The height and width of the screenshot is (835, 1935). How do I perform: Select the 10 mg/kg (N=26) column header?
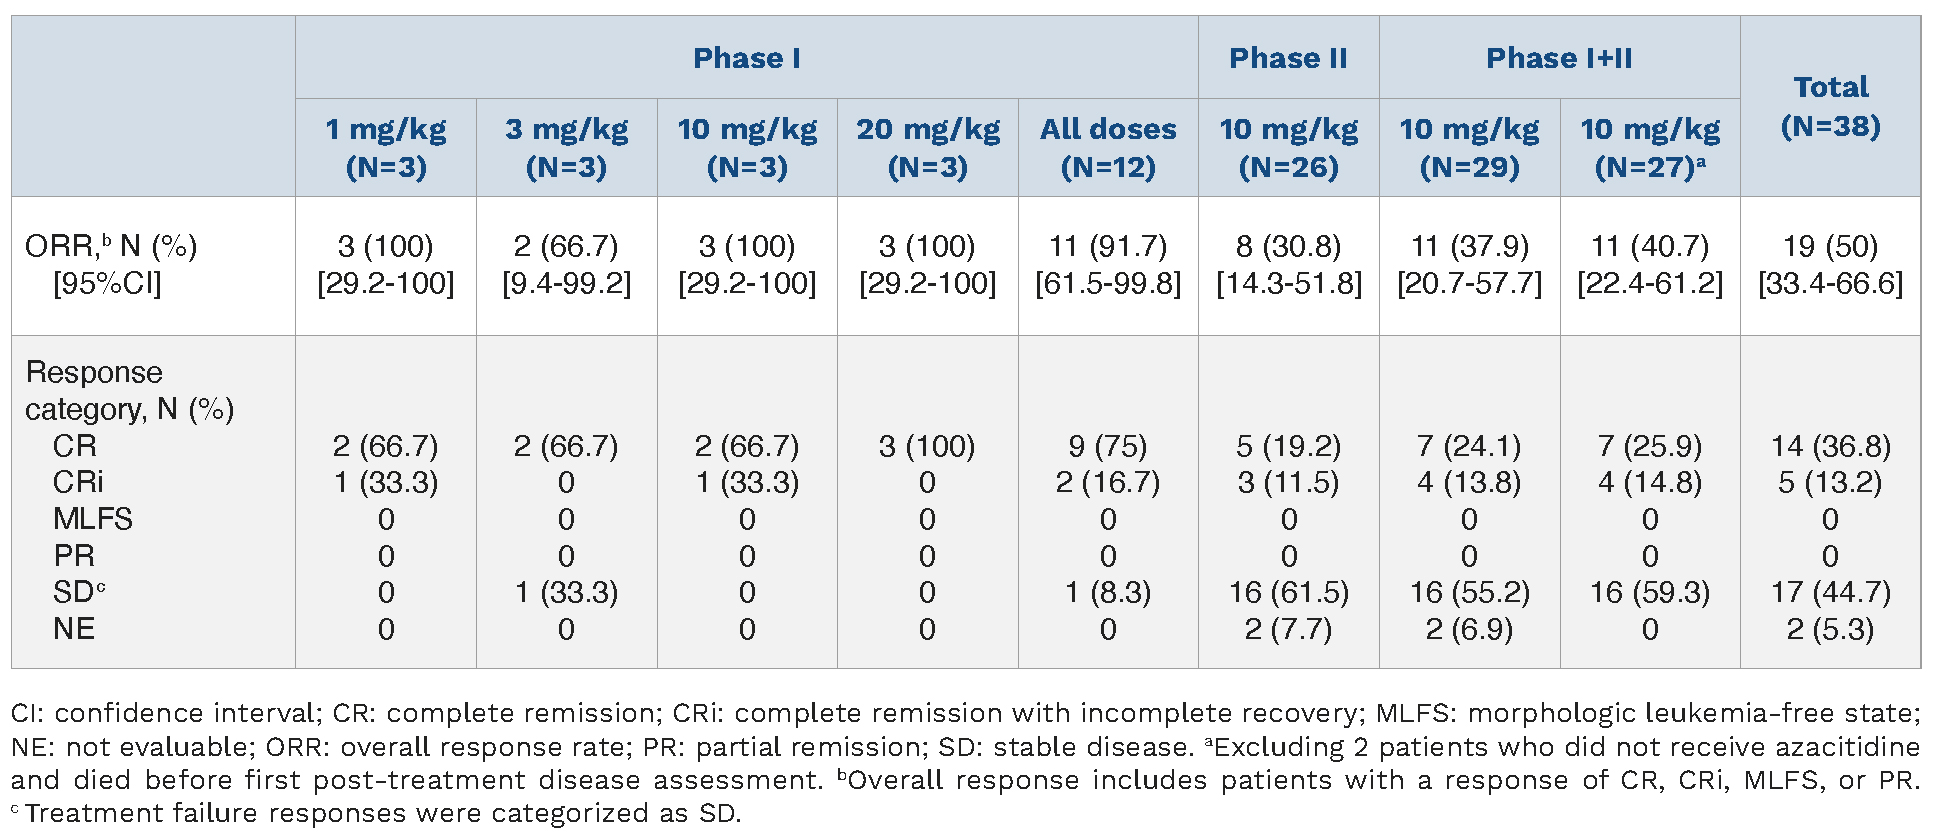(x=1288, y=148)
